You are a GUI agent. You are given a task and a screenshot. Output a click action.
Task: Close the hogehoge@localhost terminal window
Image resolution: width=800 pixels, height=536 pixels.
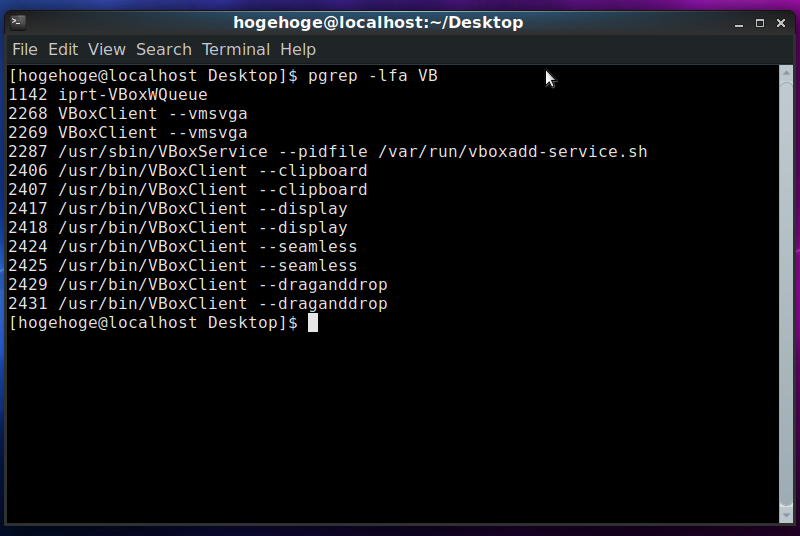click(781, 22)
